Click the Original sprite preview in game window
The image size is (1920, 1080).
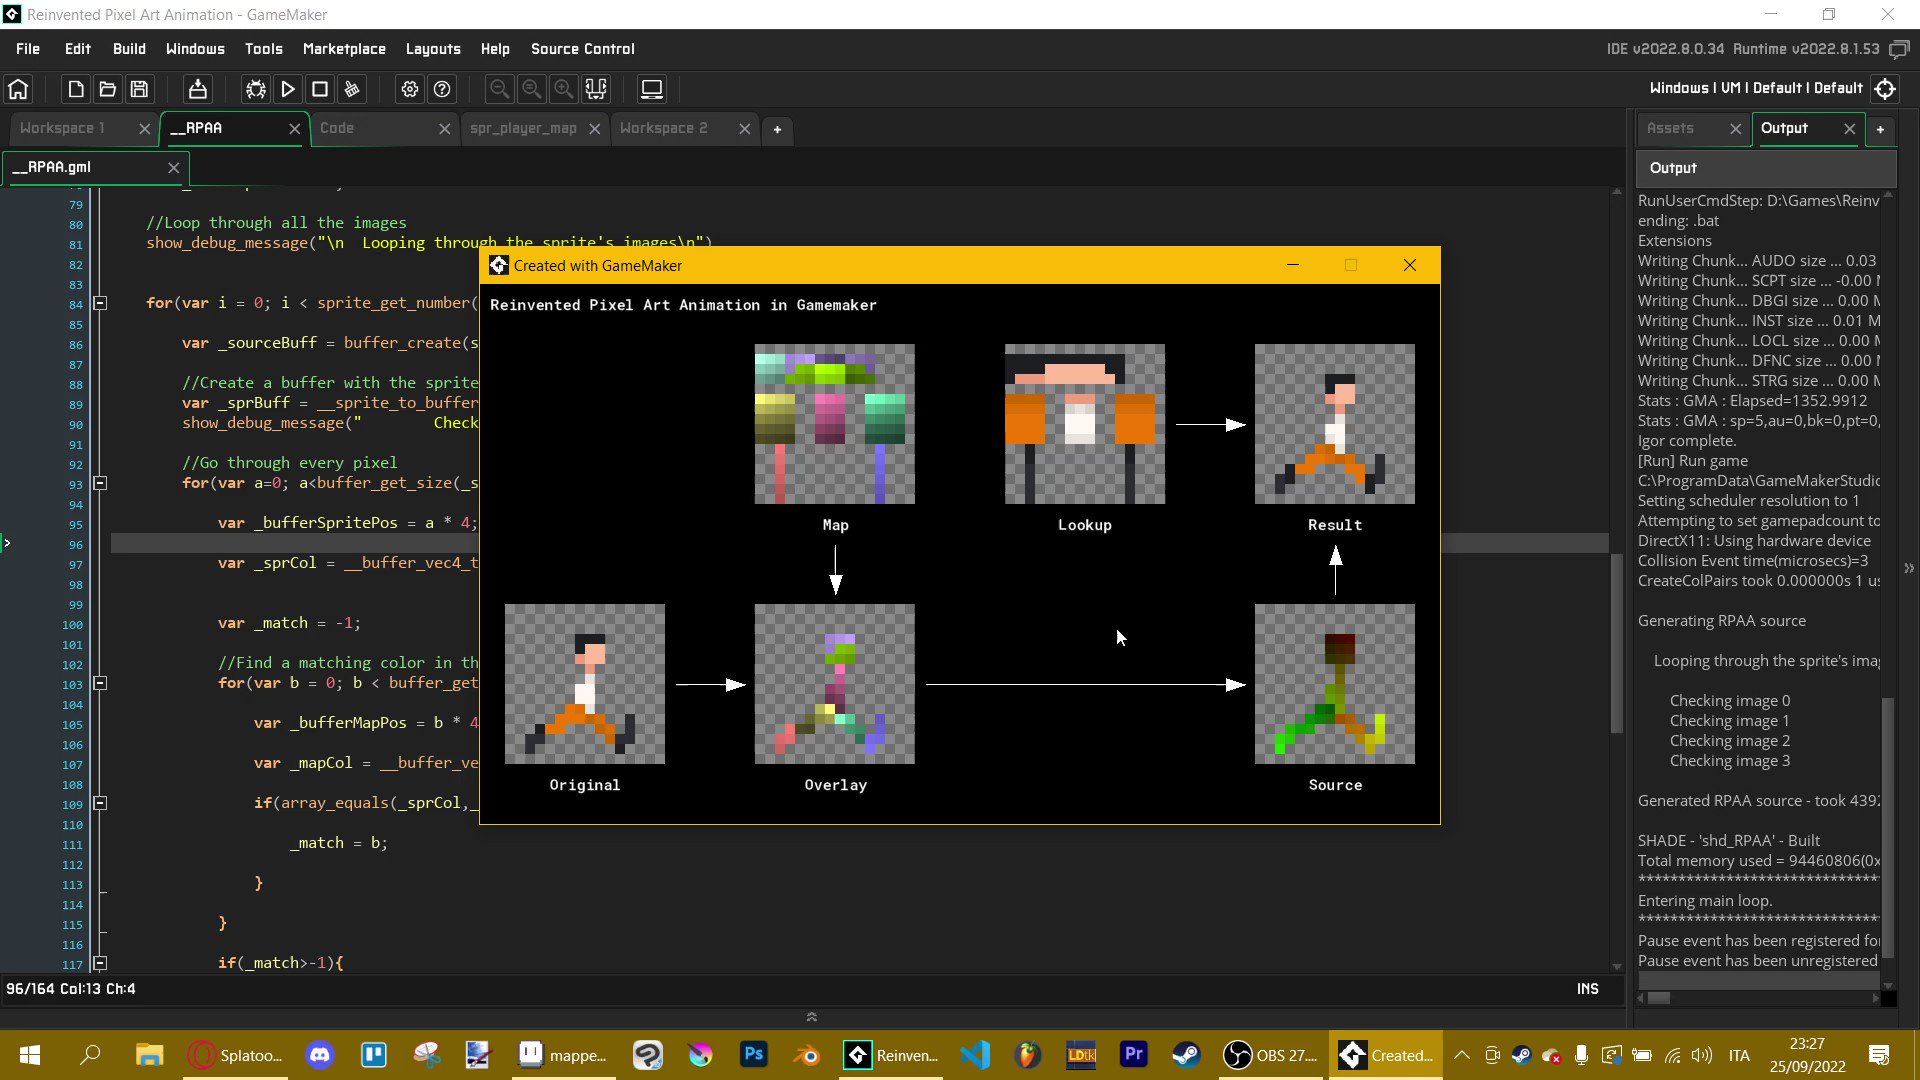point(585,684)
